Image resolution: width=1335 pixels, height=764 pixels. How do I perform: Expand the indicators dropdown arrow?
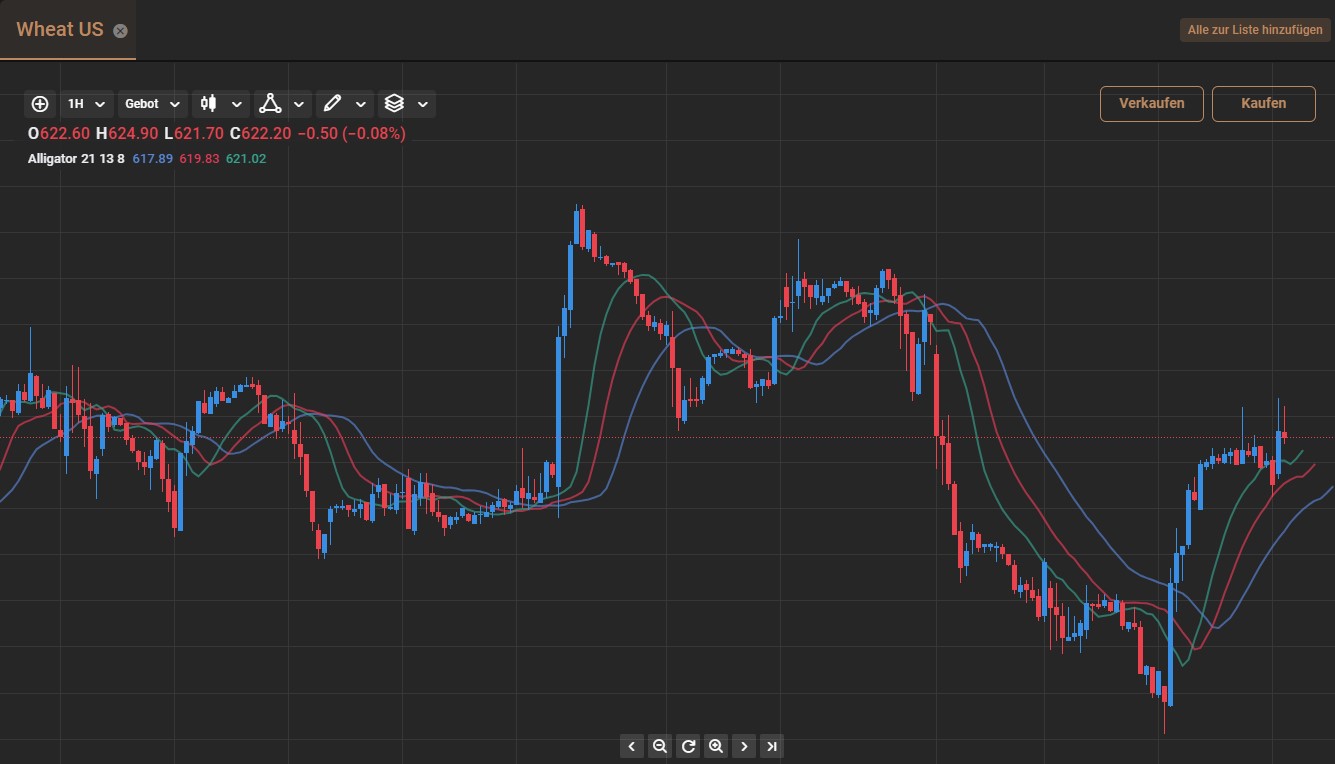point(299,104)
